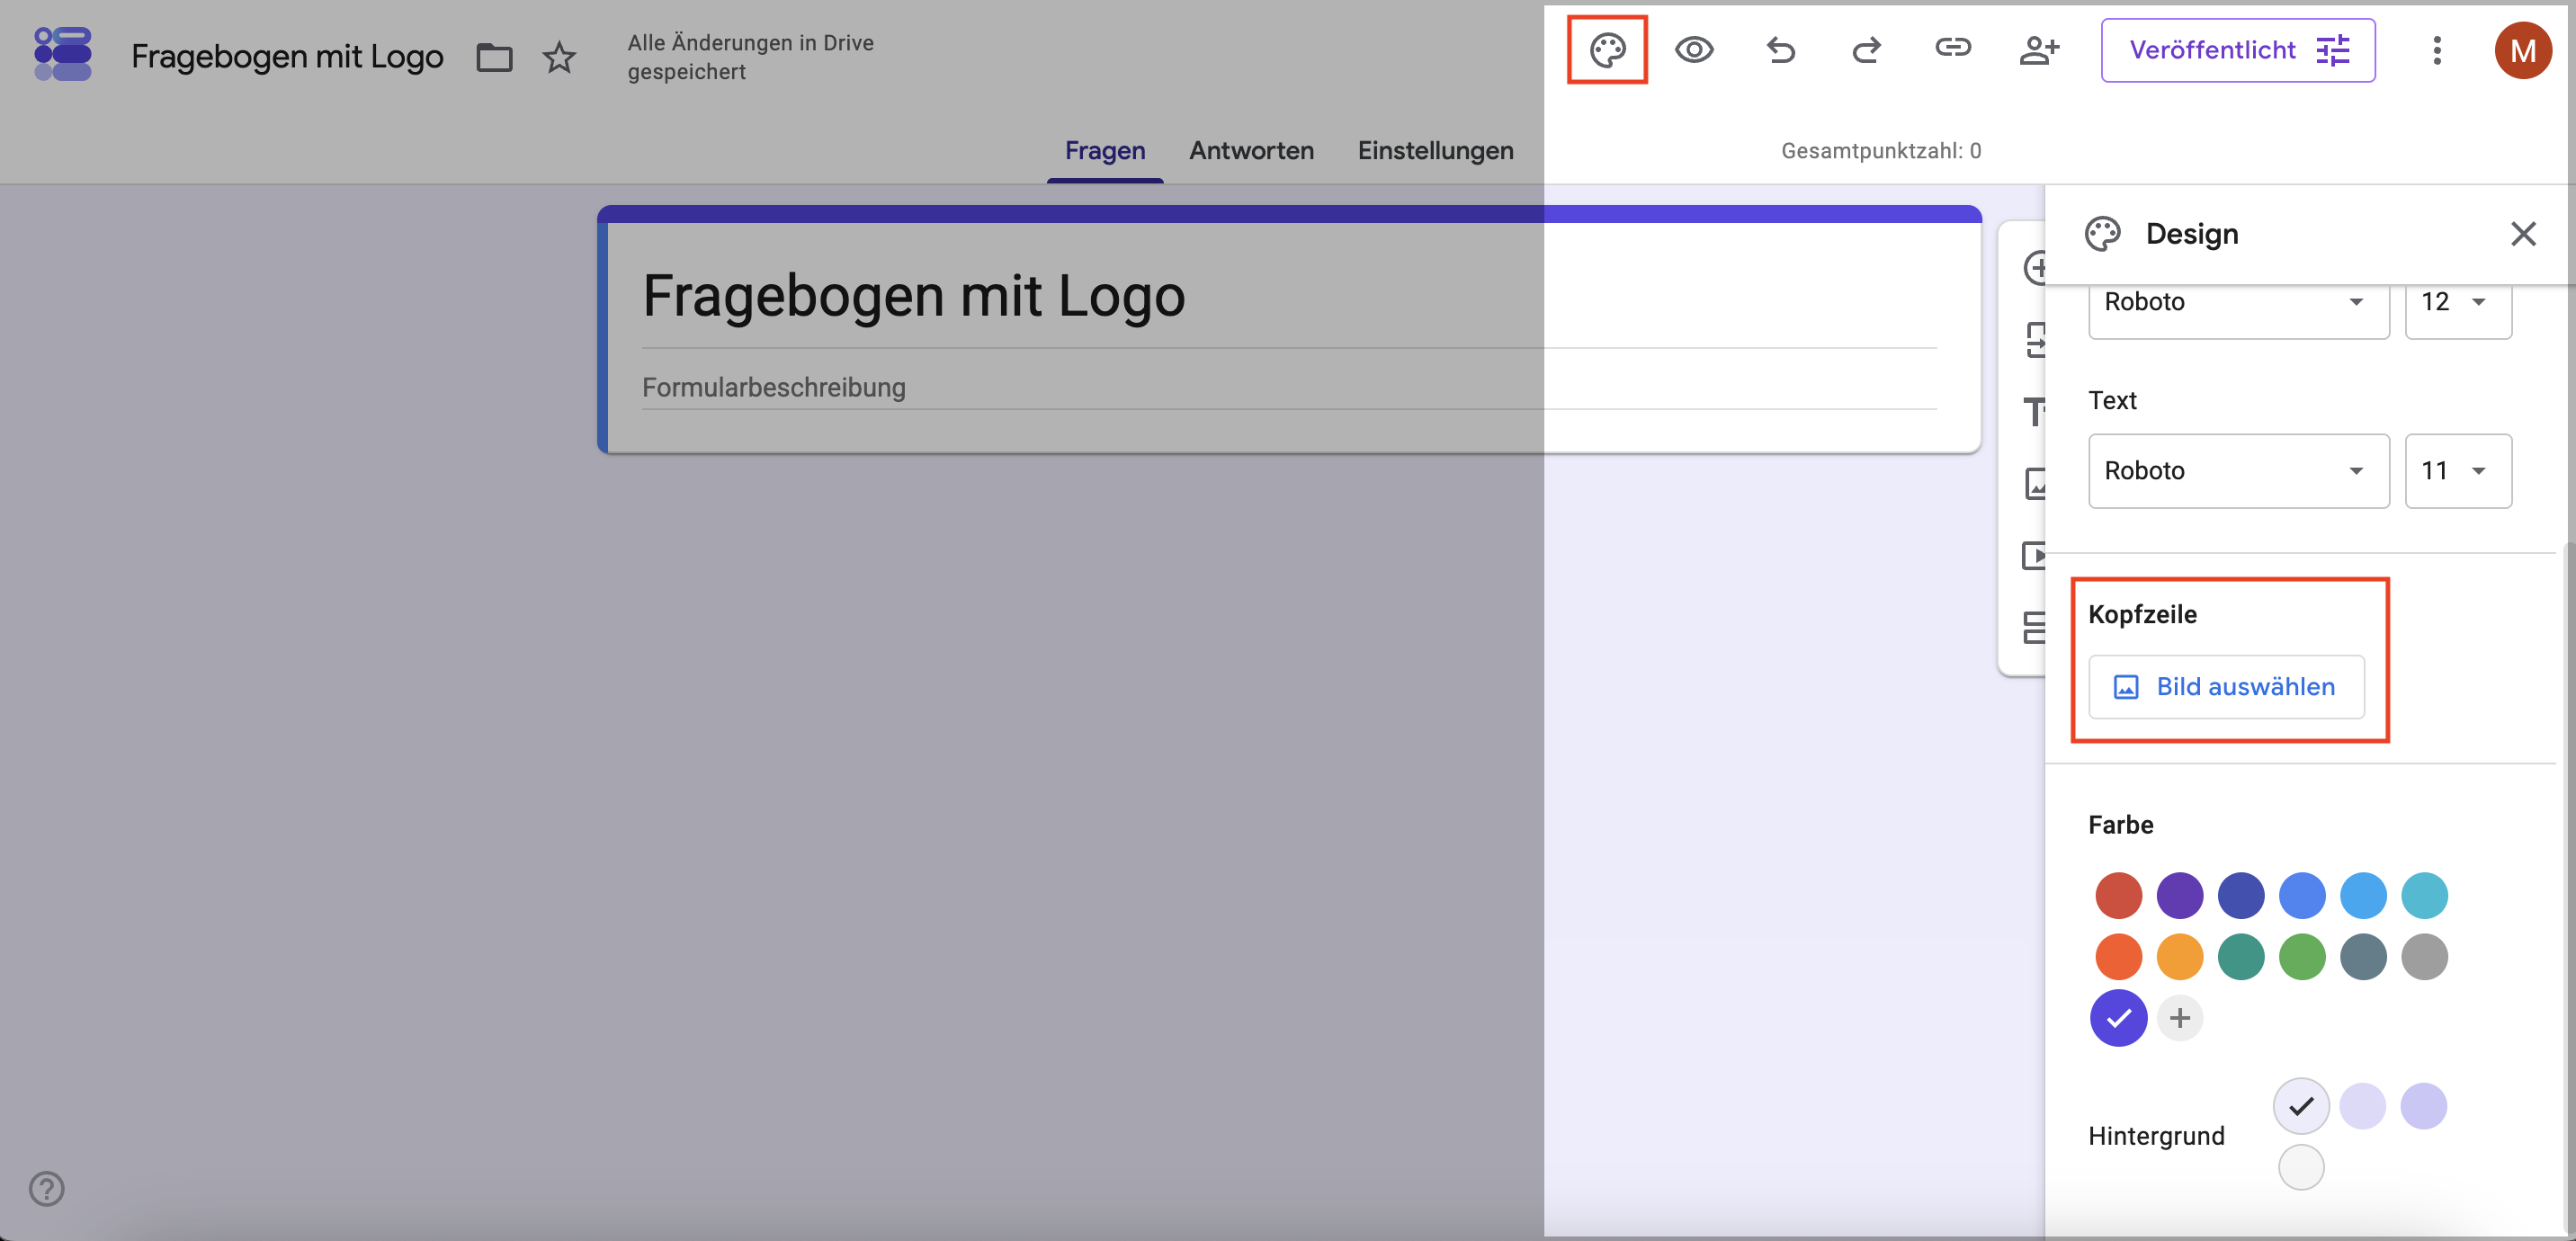Select the light grey background color
Screen dimensions: 2576x1241
click(2301, 1167)
